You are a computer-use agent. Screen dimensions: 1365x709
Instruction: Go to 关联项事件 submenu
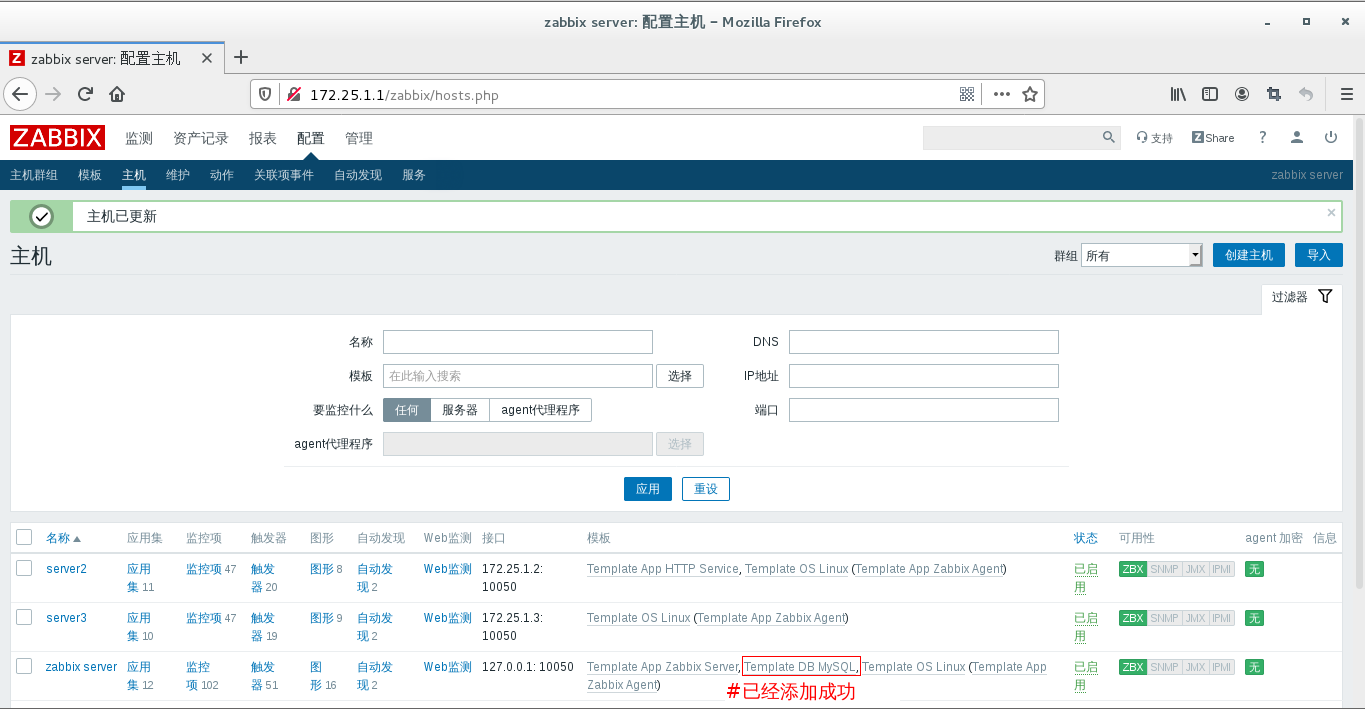284,175
